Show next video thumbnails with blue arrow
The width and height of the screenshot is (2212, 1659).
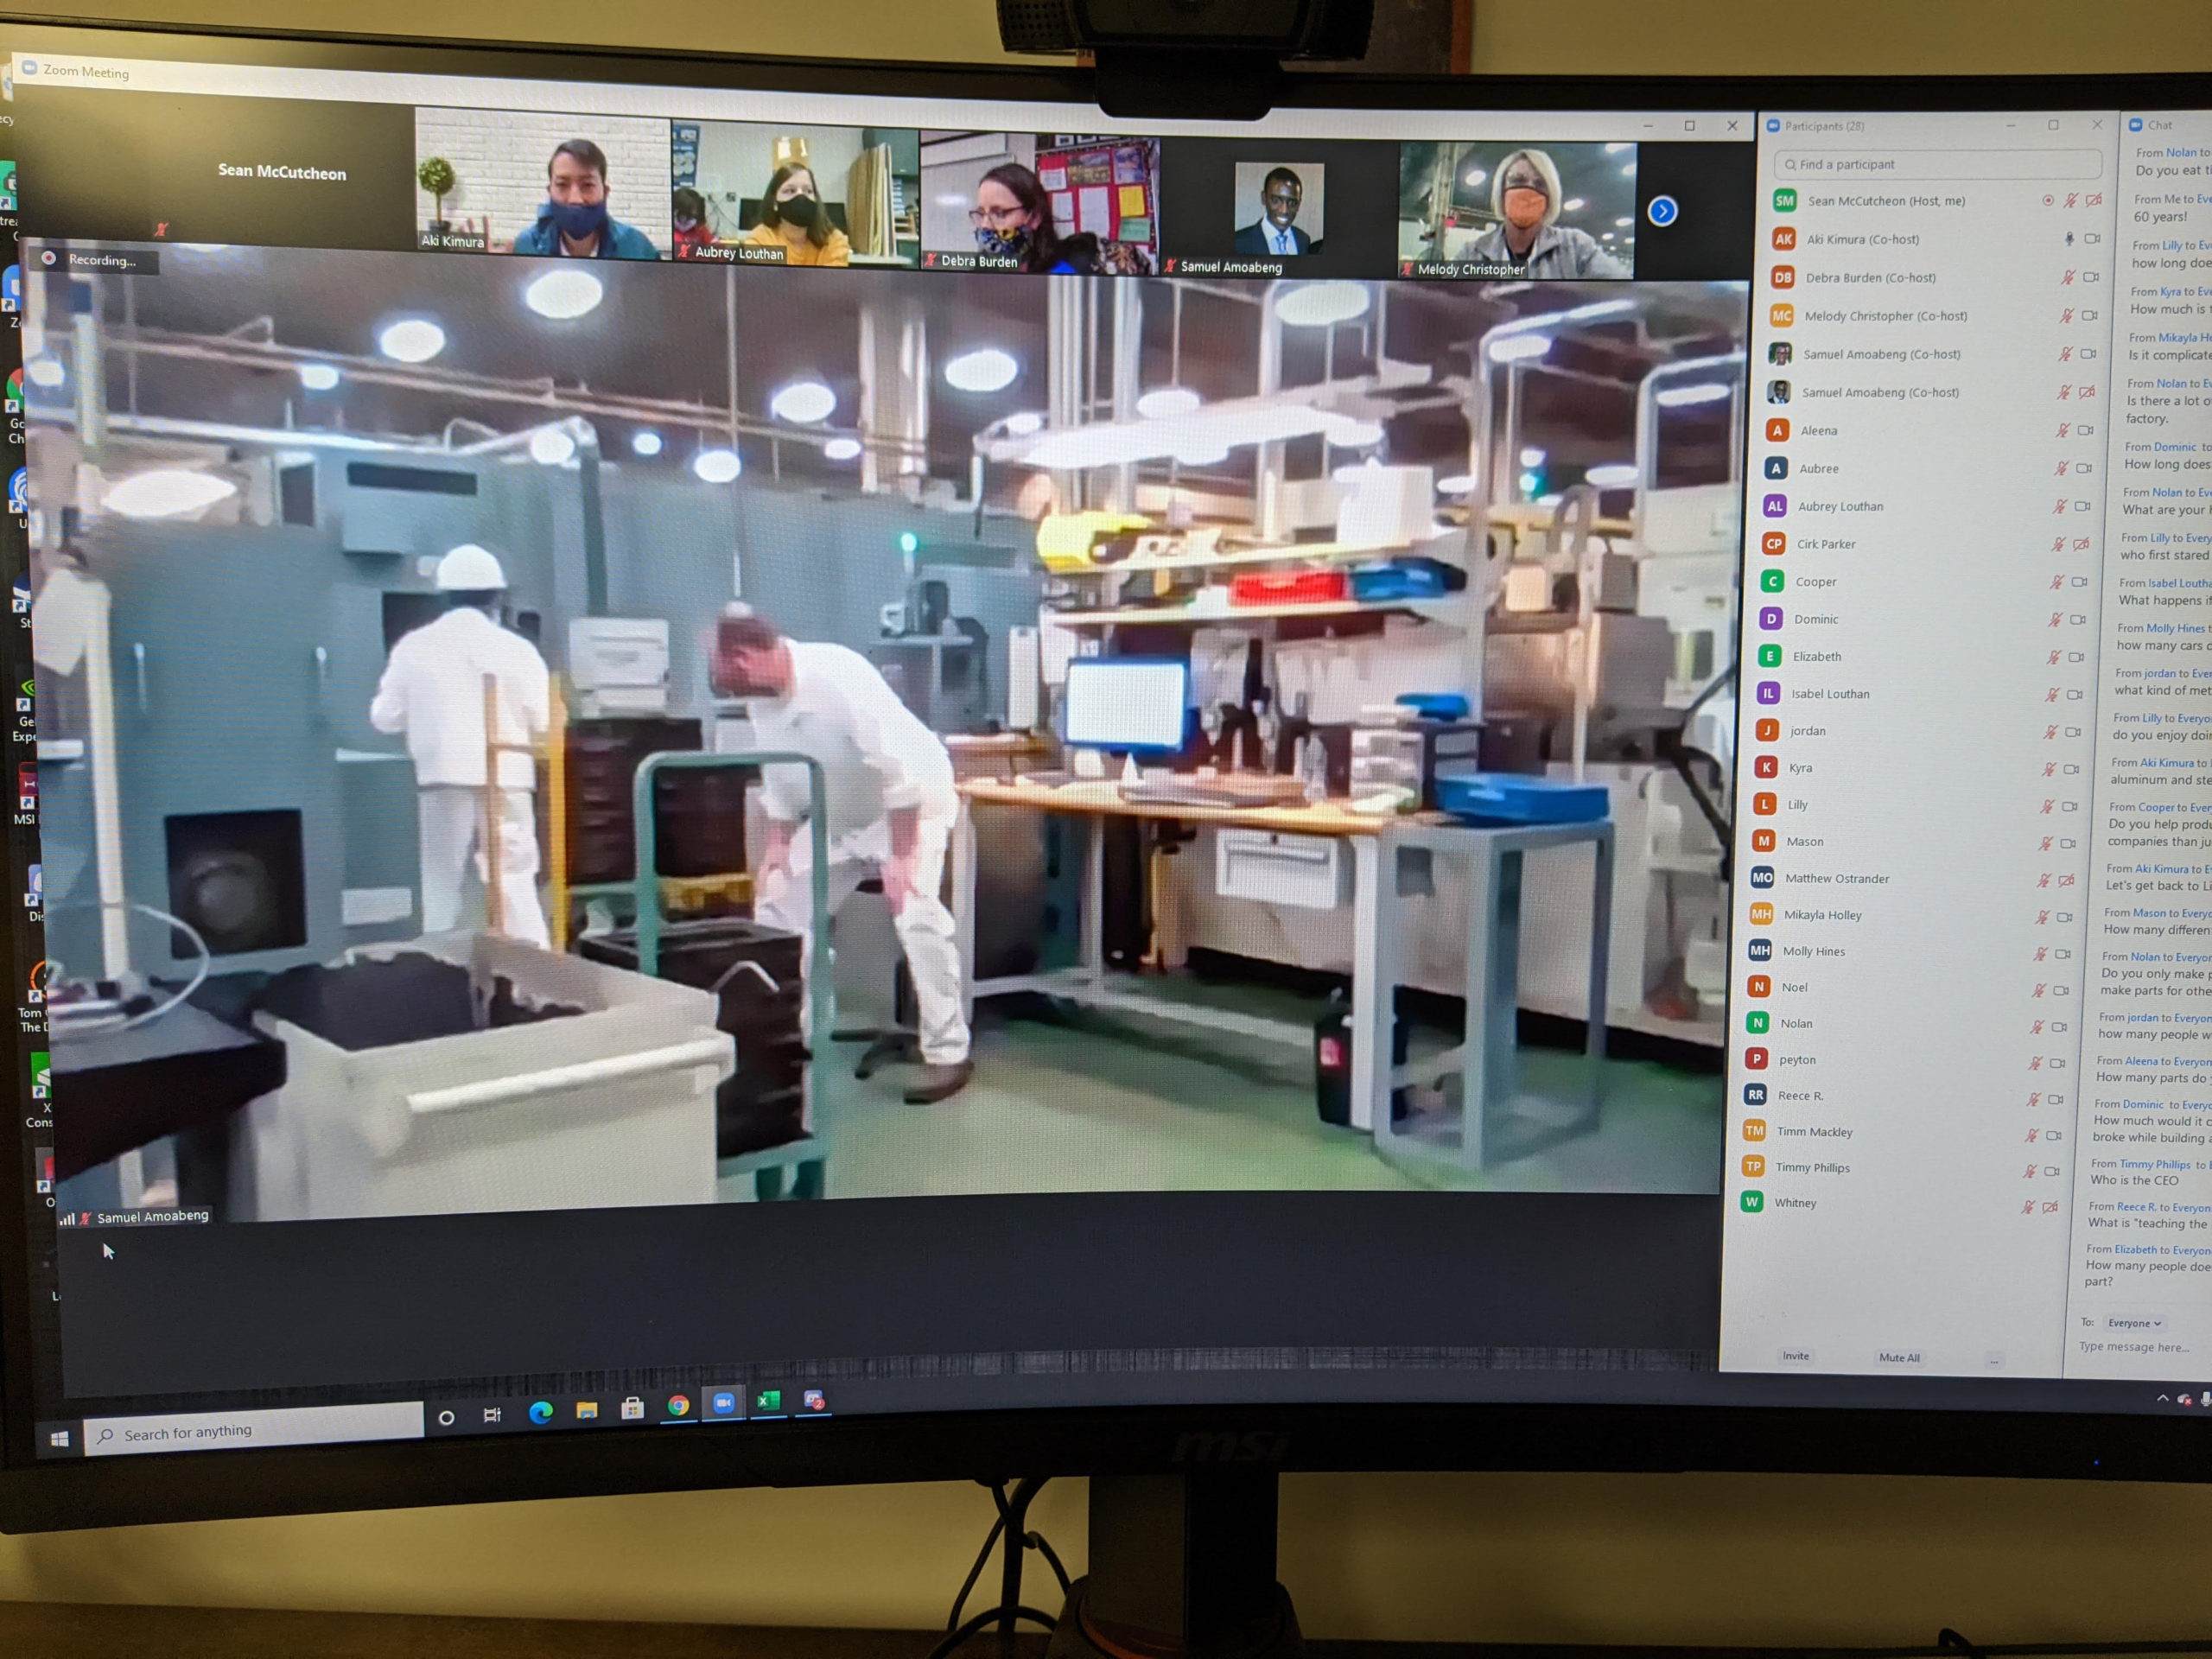point(1662,211)
